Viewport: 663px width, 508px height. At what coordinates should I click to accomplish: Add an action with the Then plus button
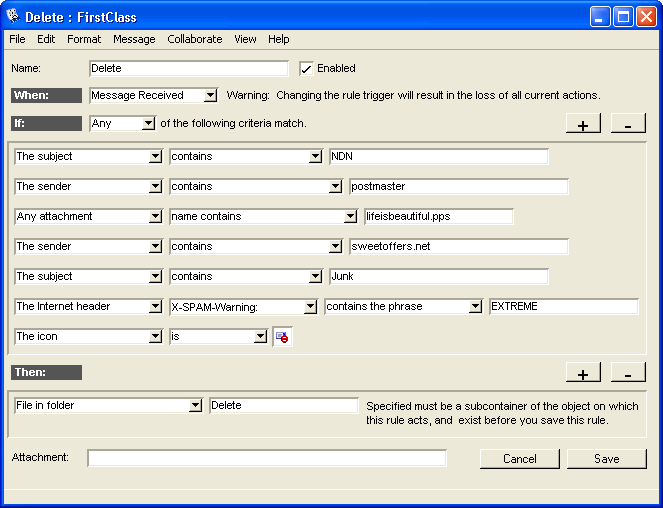[x=582, y=373]
